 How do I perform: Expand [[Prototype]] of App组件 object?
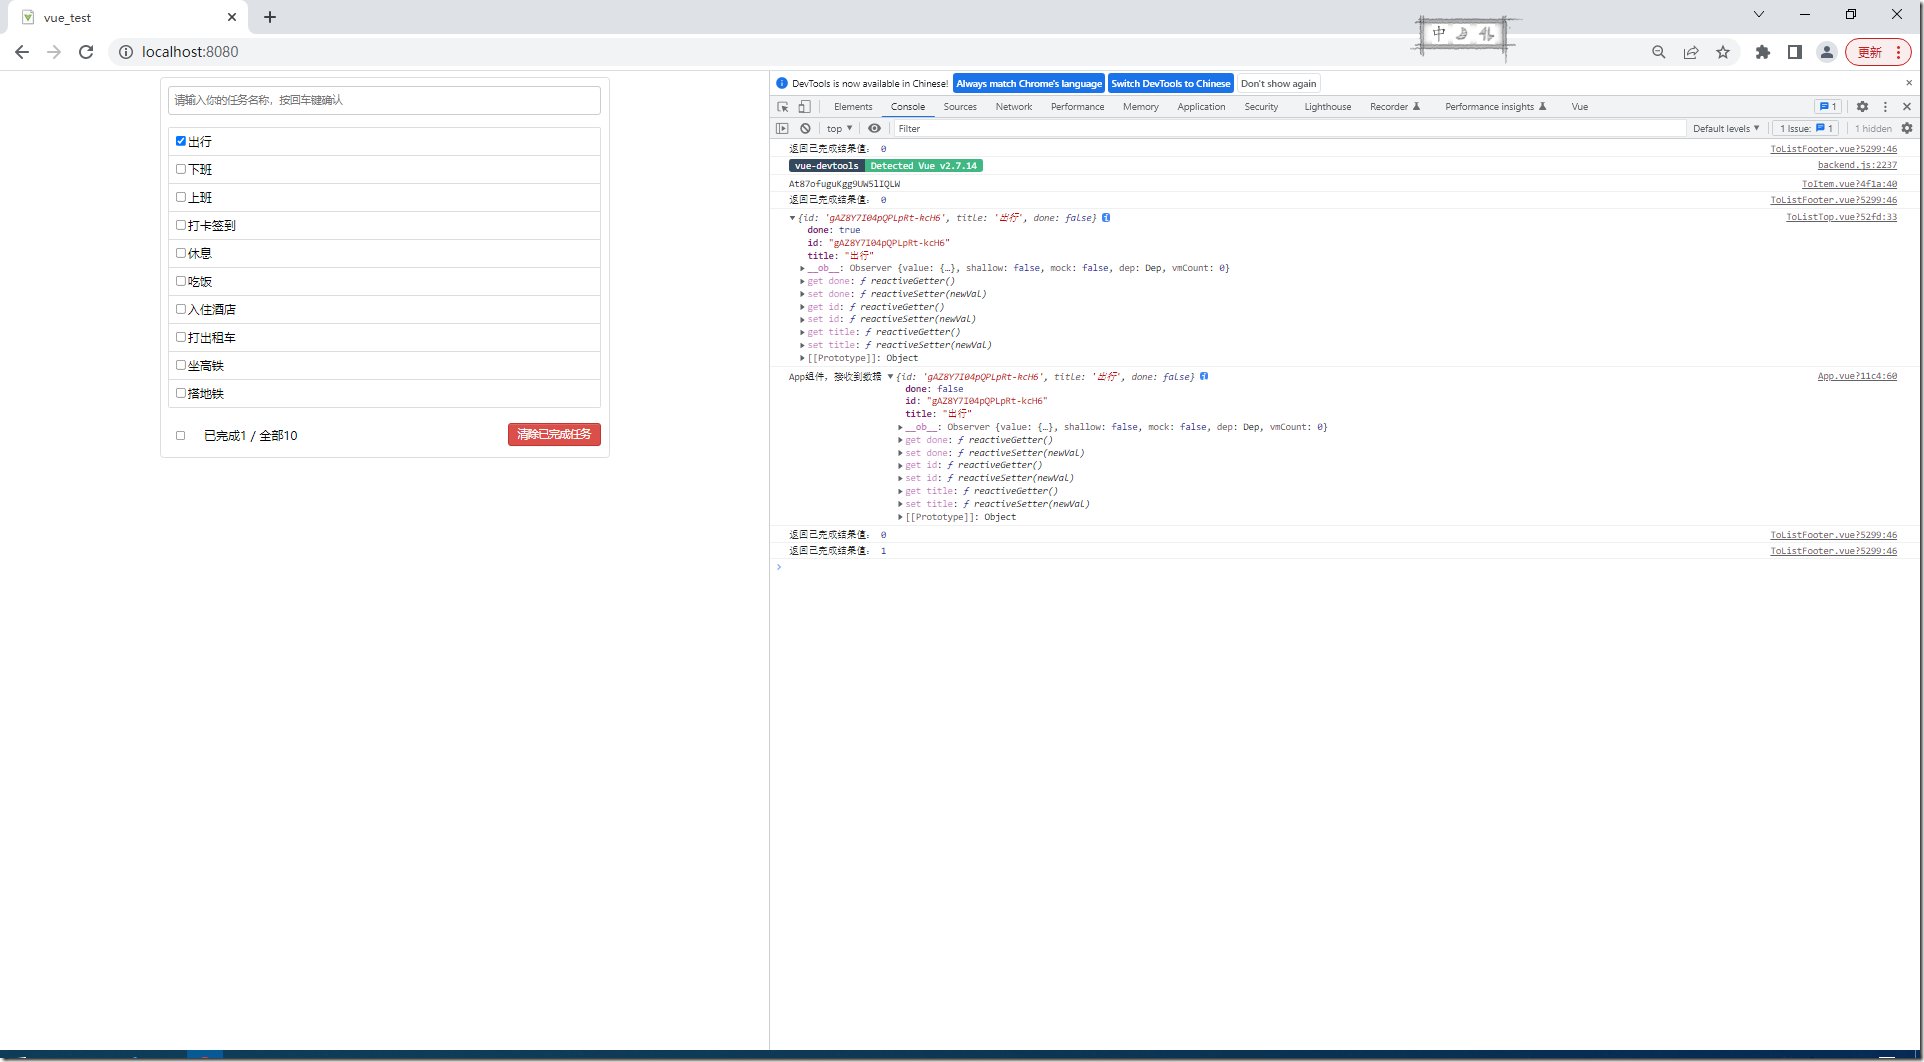coord(900,517)
